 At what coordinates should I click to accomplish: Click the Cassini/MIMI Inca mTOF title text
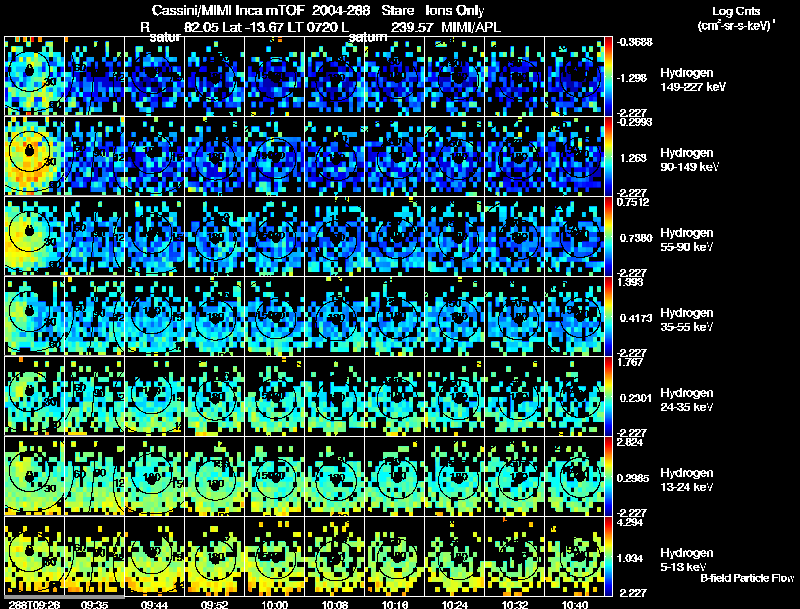click(228, 11)
